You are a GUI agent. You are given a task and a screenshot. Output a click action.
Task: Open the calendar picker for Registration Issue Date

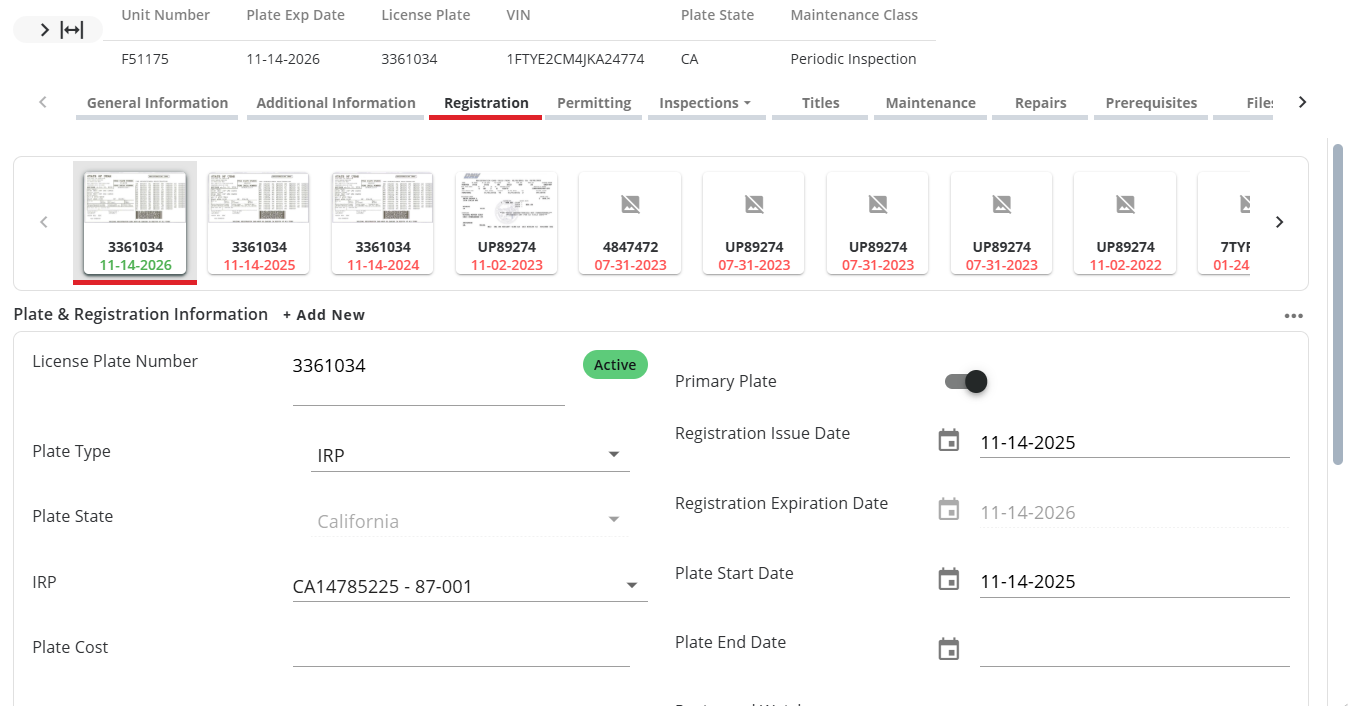pyautogui.click(x=948, y=439)
